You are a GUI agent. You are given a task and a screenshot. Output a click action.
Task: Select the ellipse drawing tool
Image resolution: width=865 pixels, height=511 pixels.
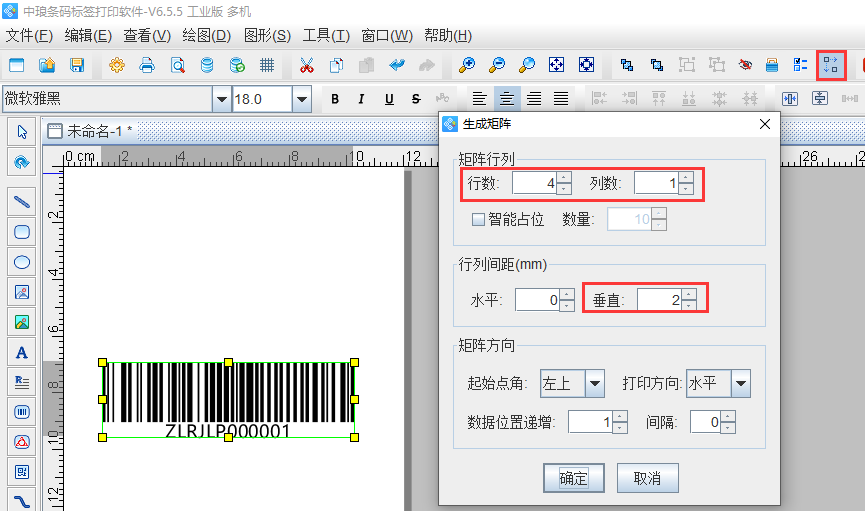point(22,262)
